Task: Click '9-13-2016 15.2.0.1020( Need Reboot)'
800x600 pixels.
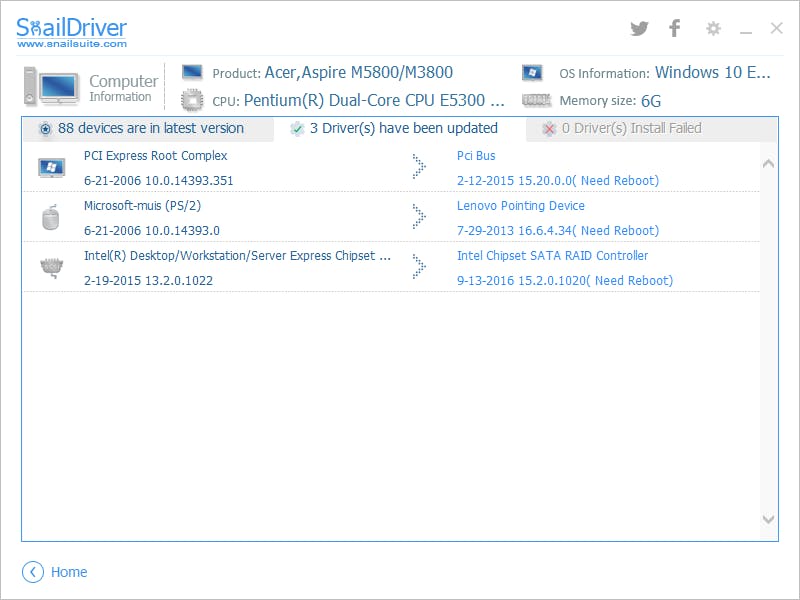Action: (x=565, y=281)
